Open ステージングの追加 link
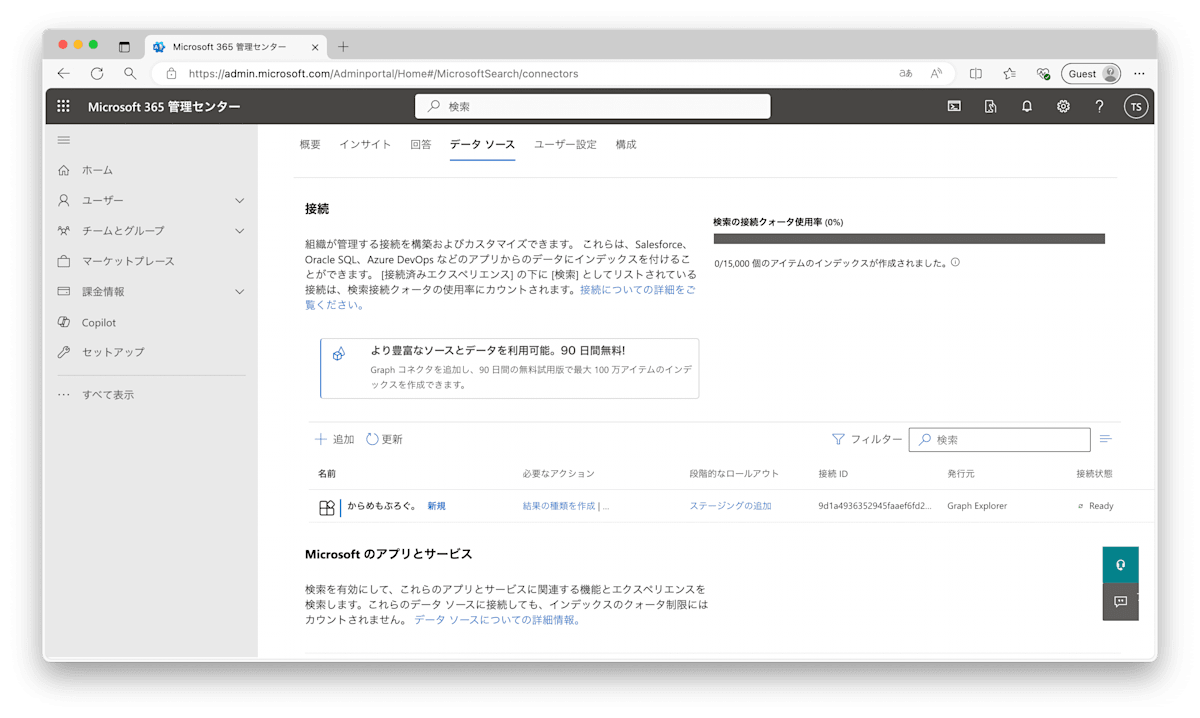The height and width of the screenshot is (718, 1200). [x=730, y=506]
